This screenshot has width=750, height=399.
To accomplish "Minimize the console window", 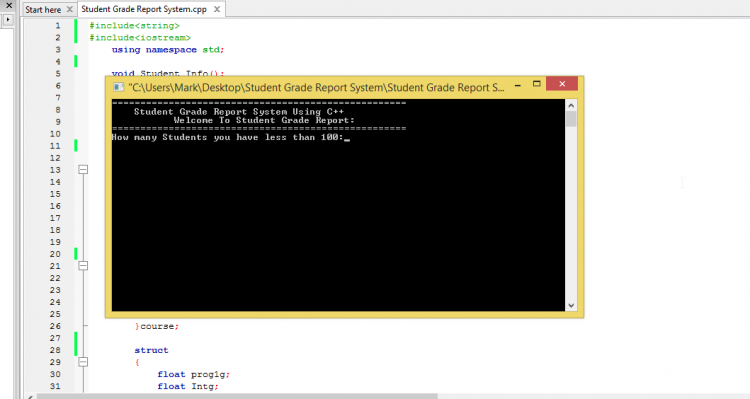I will (x=518, y=85).
